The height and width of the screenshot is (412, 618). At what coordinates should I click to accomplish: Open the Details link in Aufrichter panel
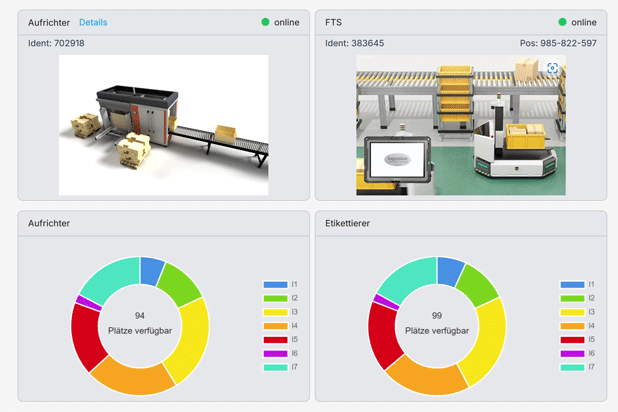[x=92, y=22]
